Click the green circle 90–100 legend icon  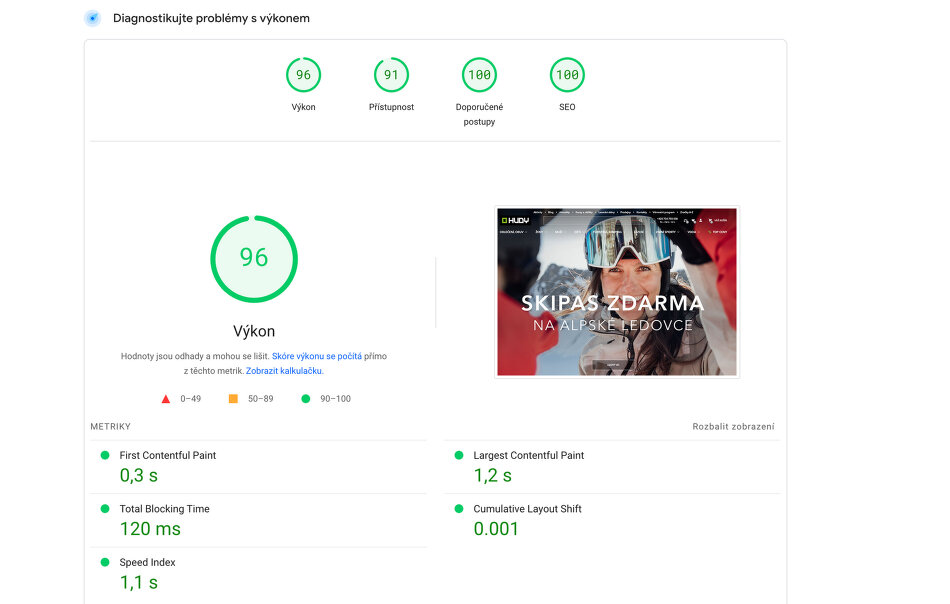click(306, 399)
